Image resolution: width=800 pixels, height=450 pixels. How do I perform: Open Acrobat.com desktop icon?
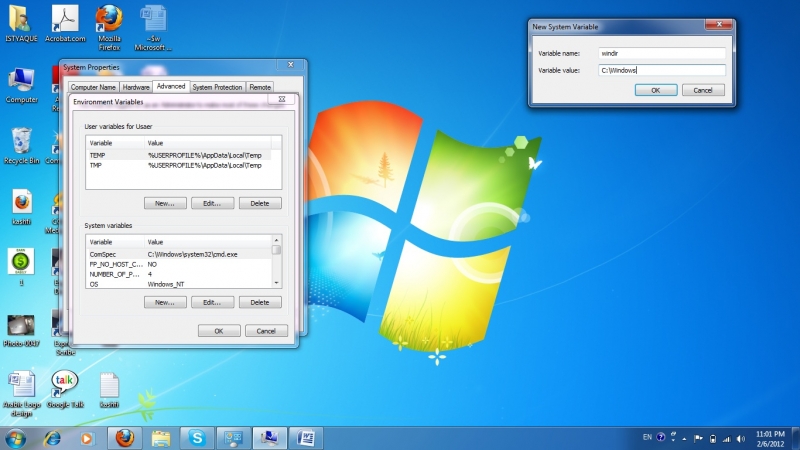(64, 21)
